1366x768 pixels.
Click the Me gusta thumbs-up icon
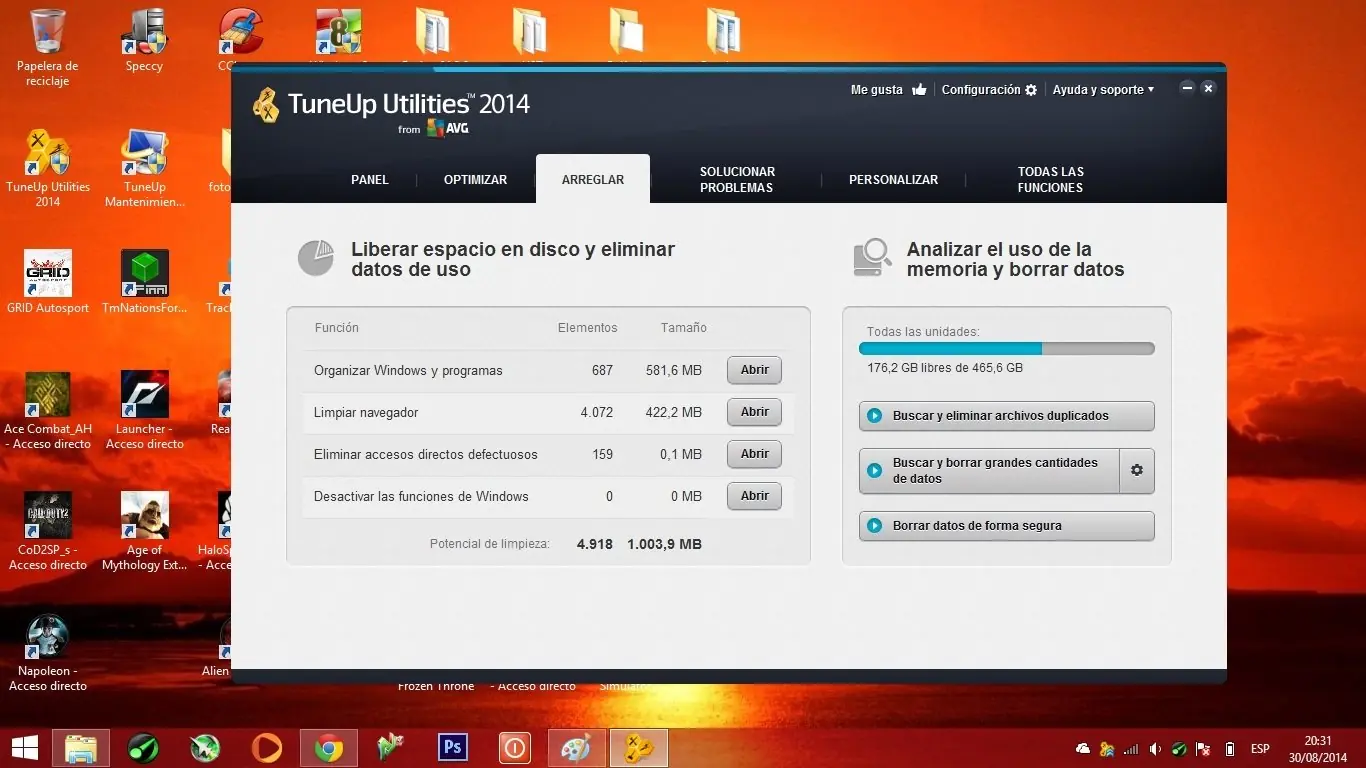click(x=920, y=90)
